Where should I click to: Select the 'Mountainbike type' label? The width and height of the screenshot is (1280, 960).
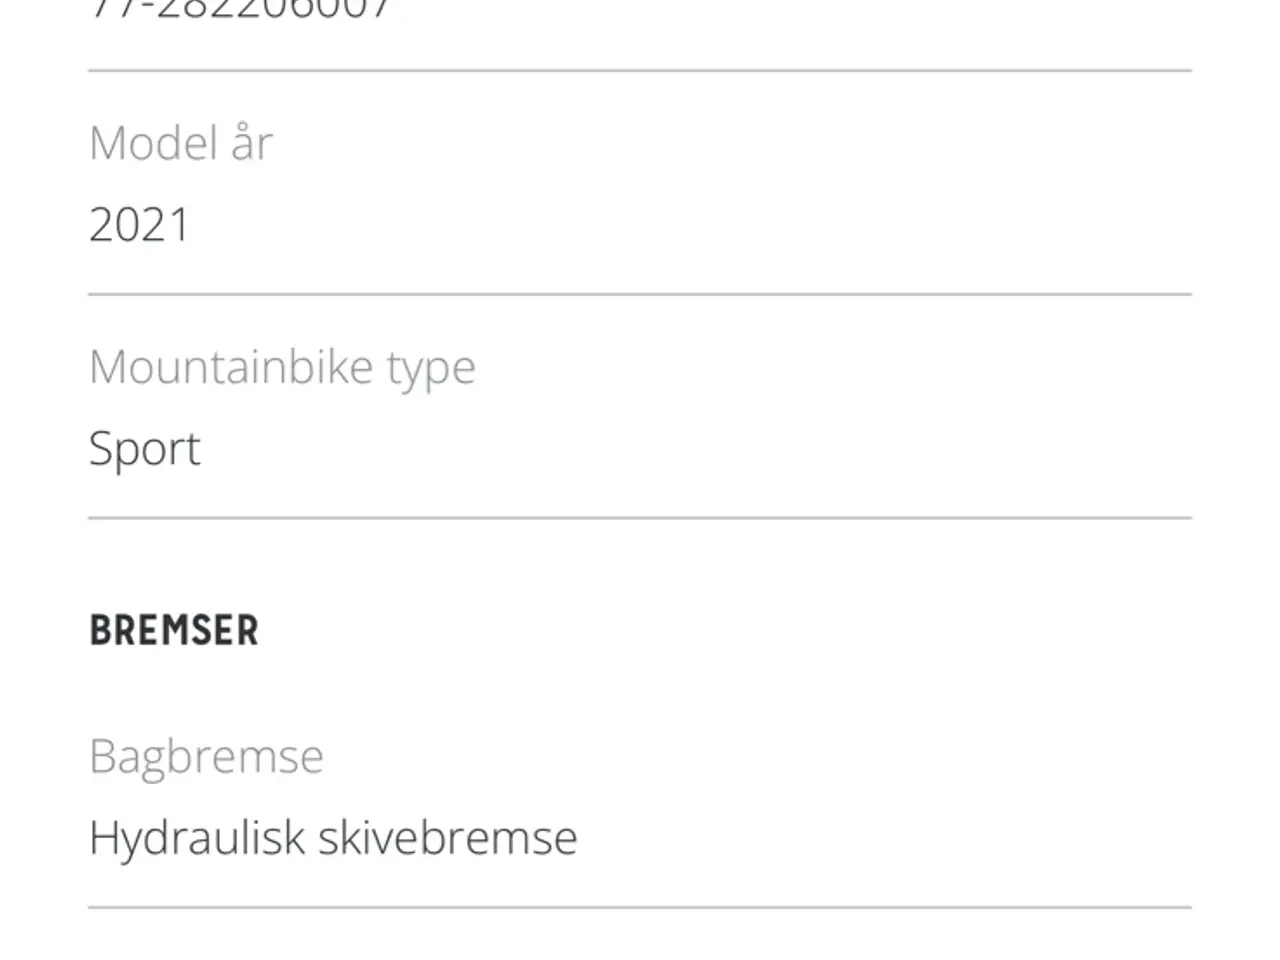click(282, 368)
